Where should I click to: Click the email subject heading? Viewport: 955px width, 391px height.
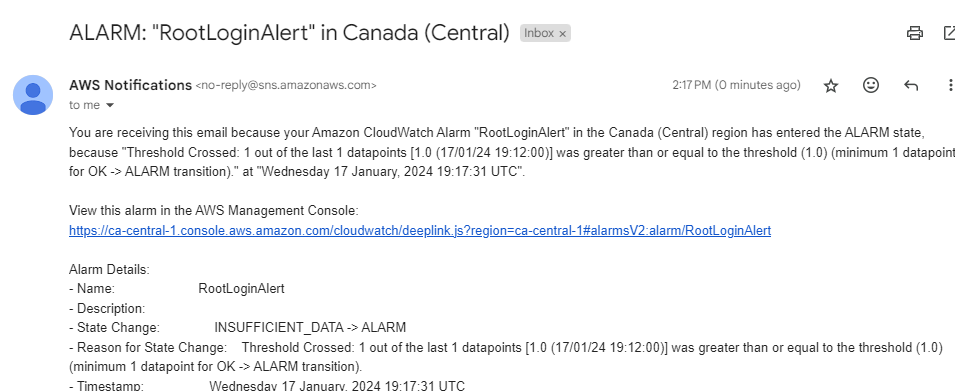(x=289, y=33)
